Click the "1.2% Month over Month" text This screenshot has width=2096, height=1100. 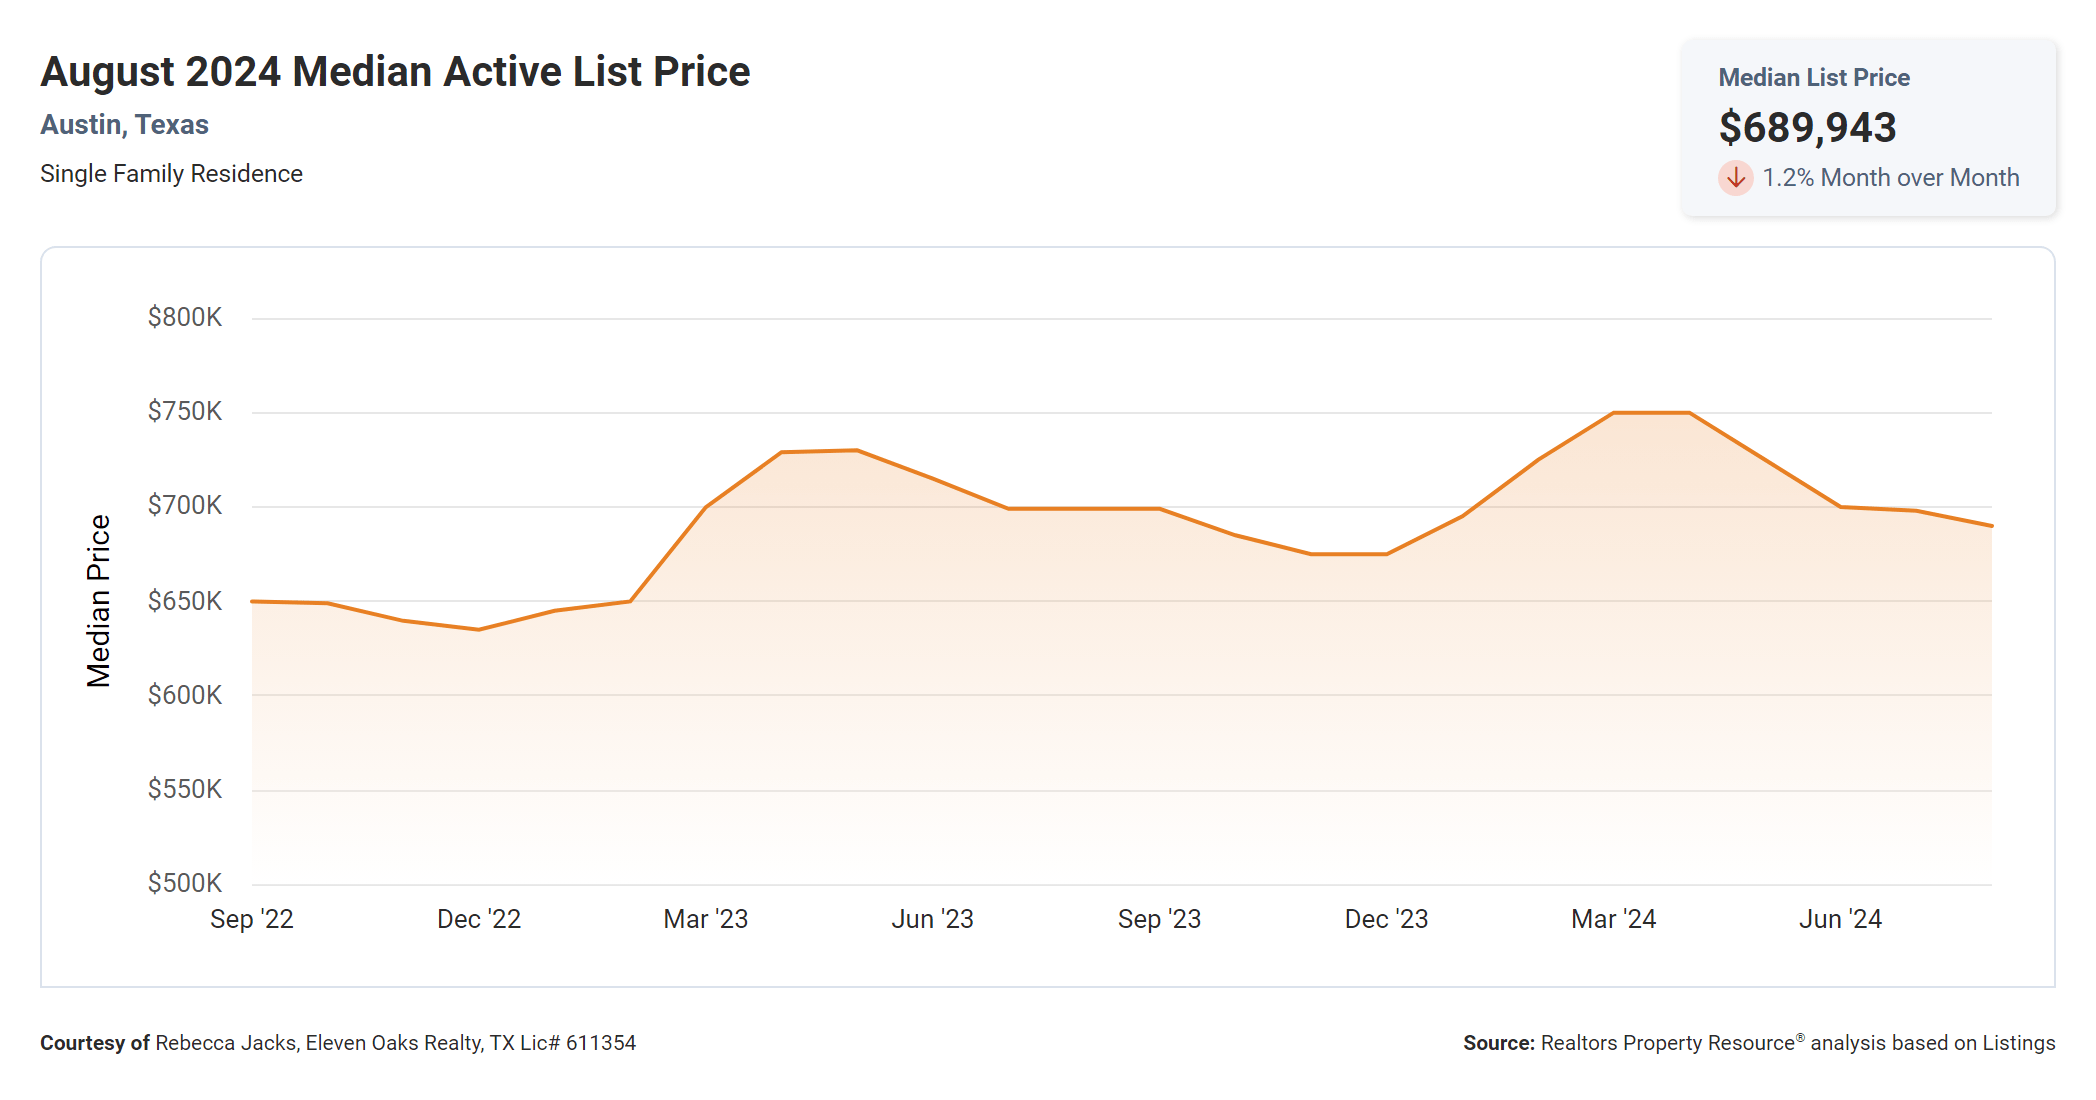pos(1890,178)
